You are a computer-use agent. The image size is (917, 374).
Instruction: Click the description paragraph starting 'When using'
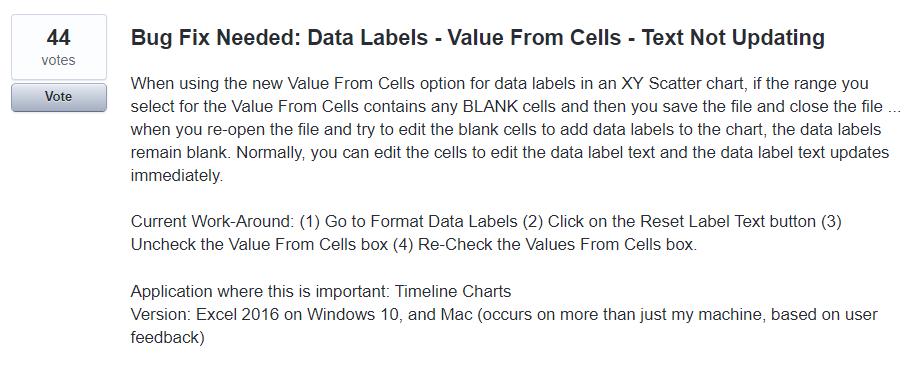click(x=515, y=130)
